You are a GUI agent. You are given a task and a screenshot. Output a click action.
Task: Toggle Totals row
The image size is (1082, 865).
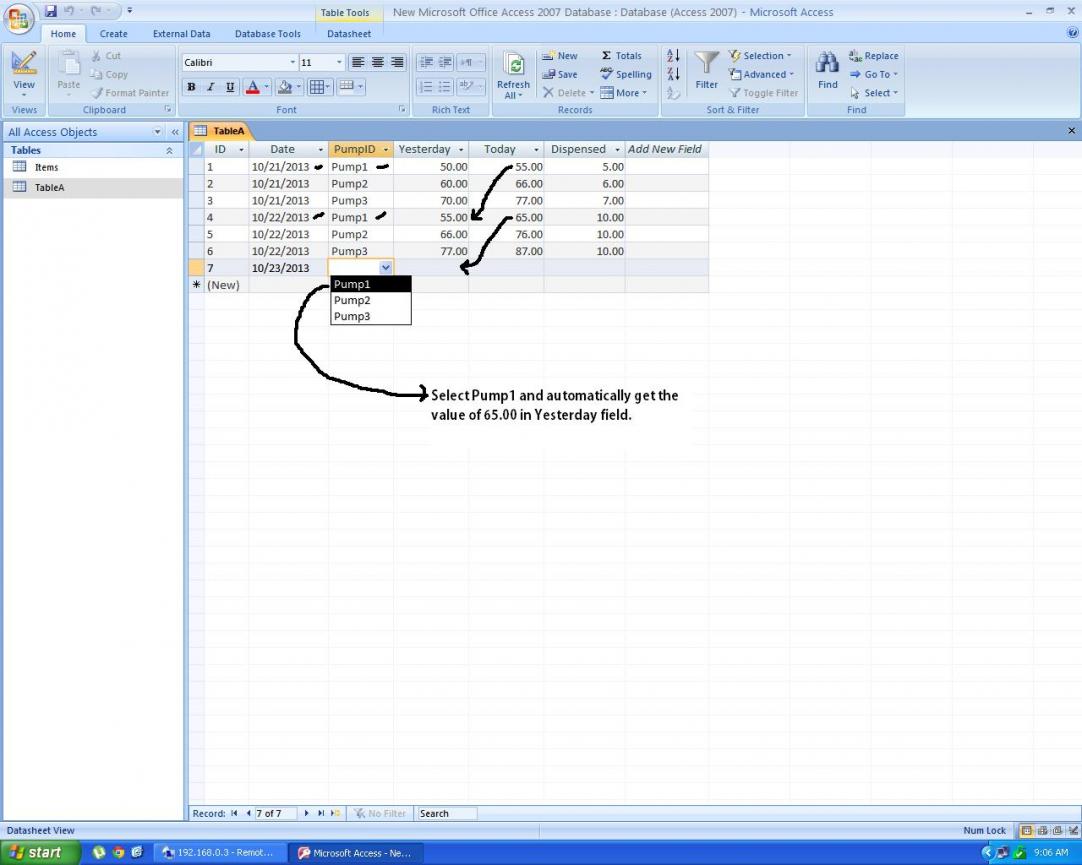(621, 56)
